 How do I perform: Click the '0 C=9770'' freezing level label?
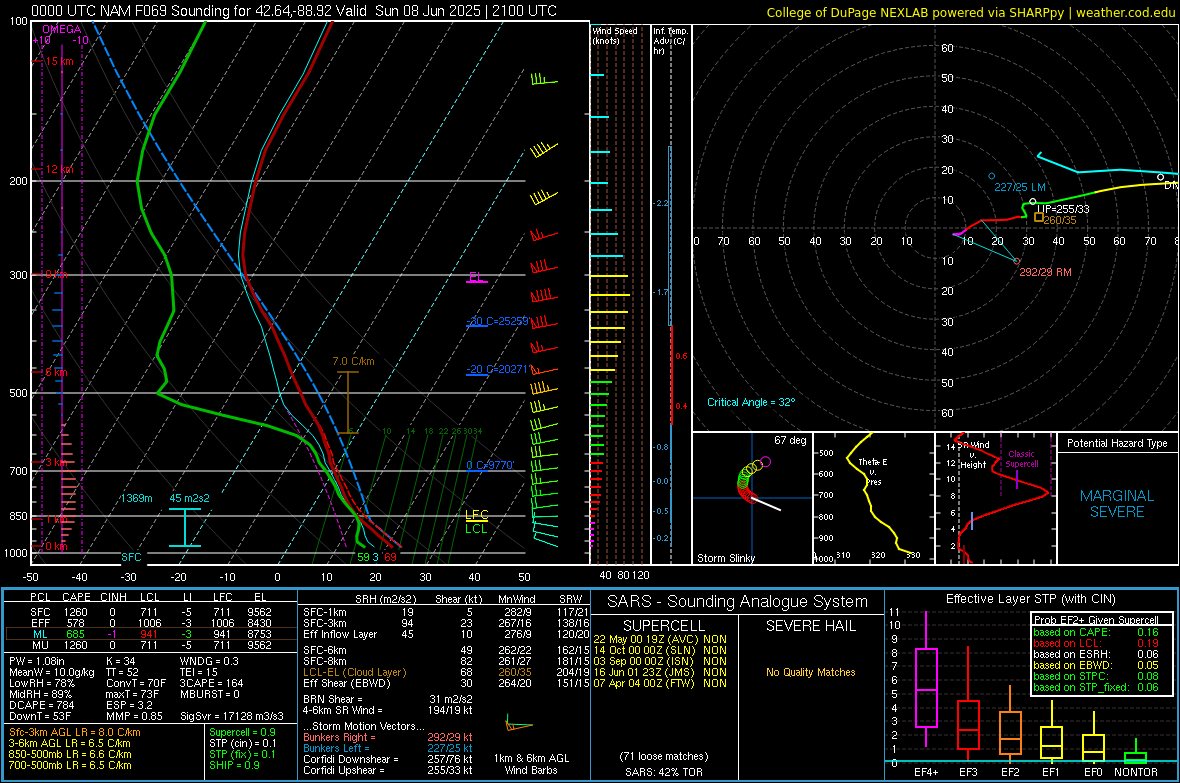click(x=491, y=465)
